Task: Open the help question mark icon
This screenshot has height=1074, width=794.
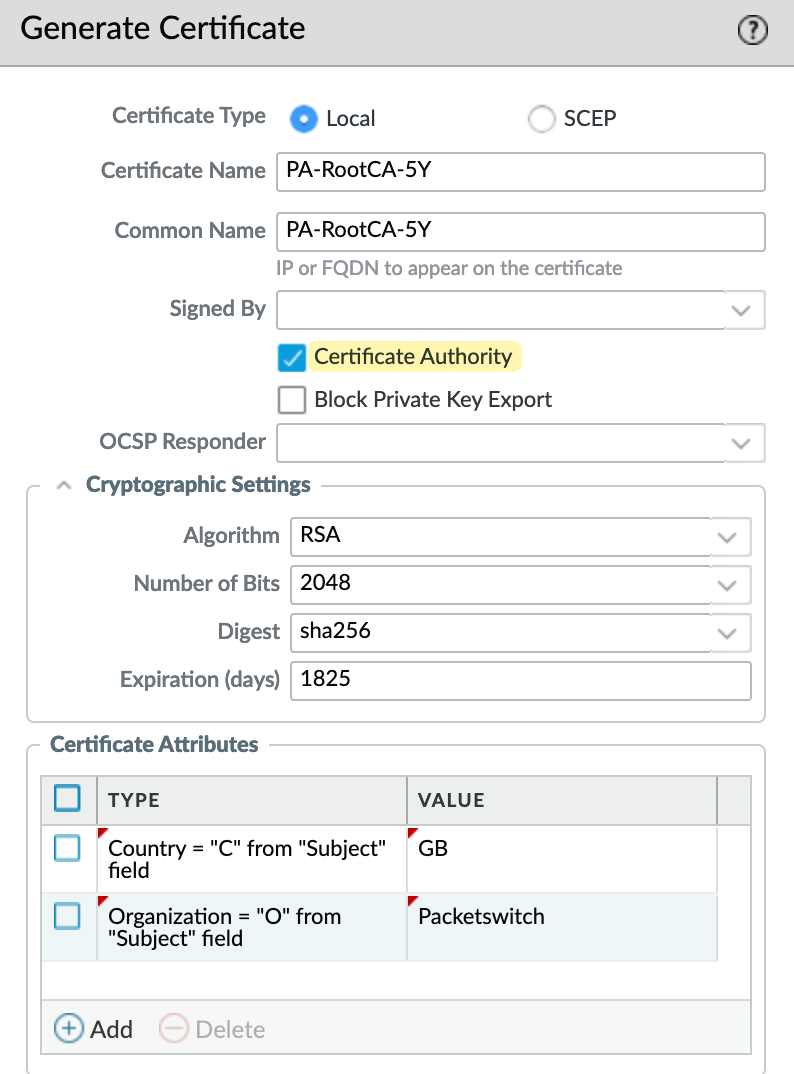Action: click(752, 31)
